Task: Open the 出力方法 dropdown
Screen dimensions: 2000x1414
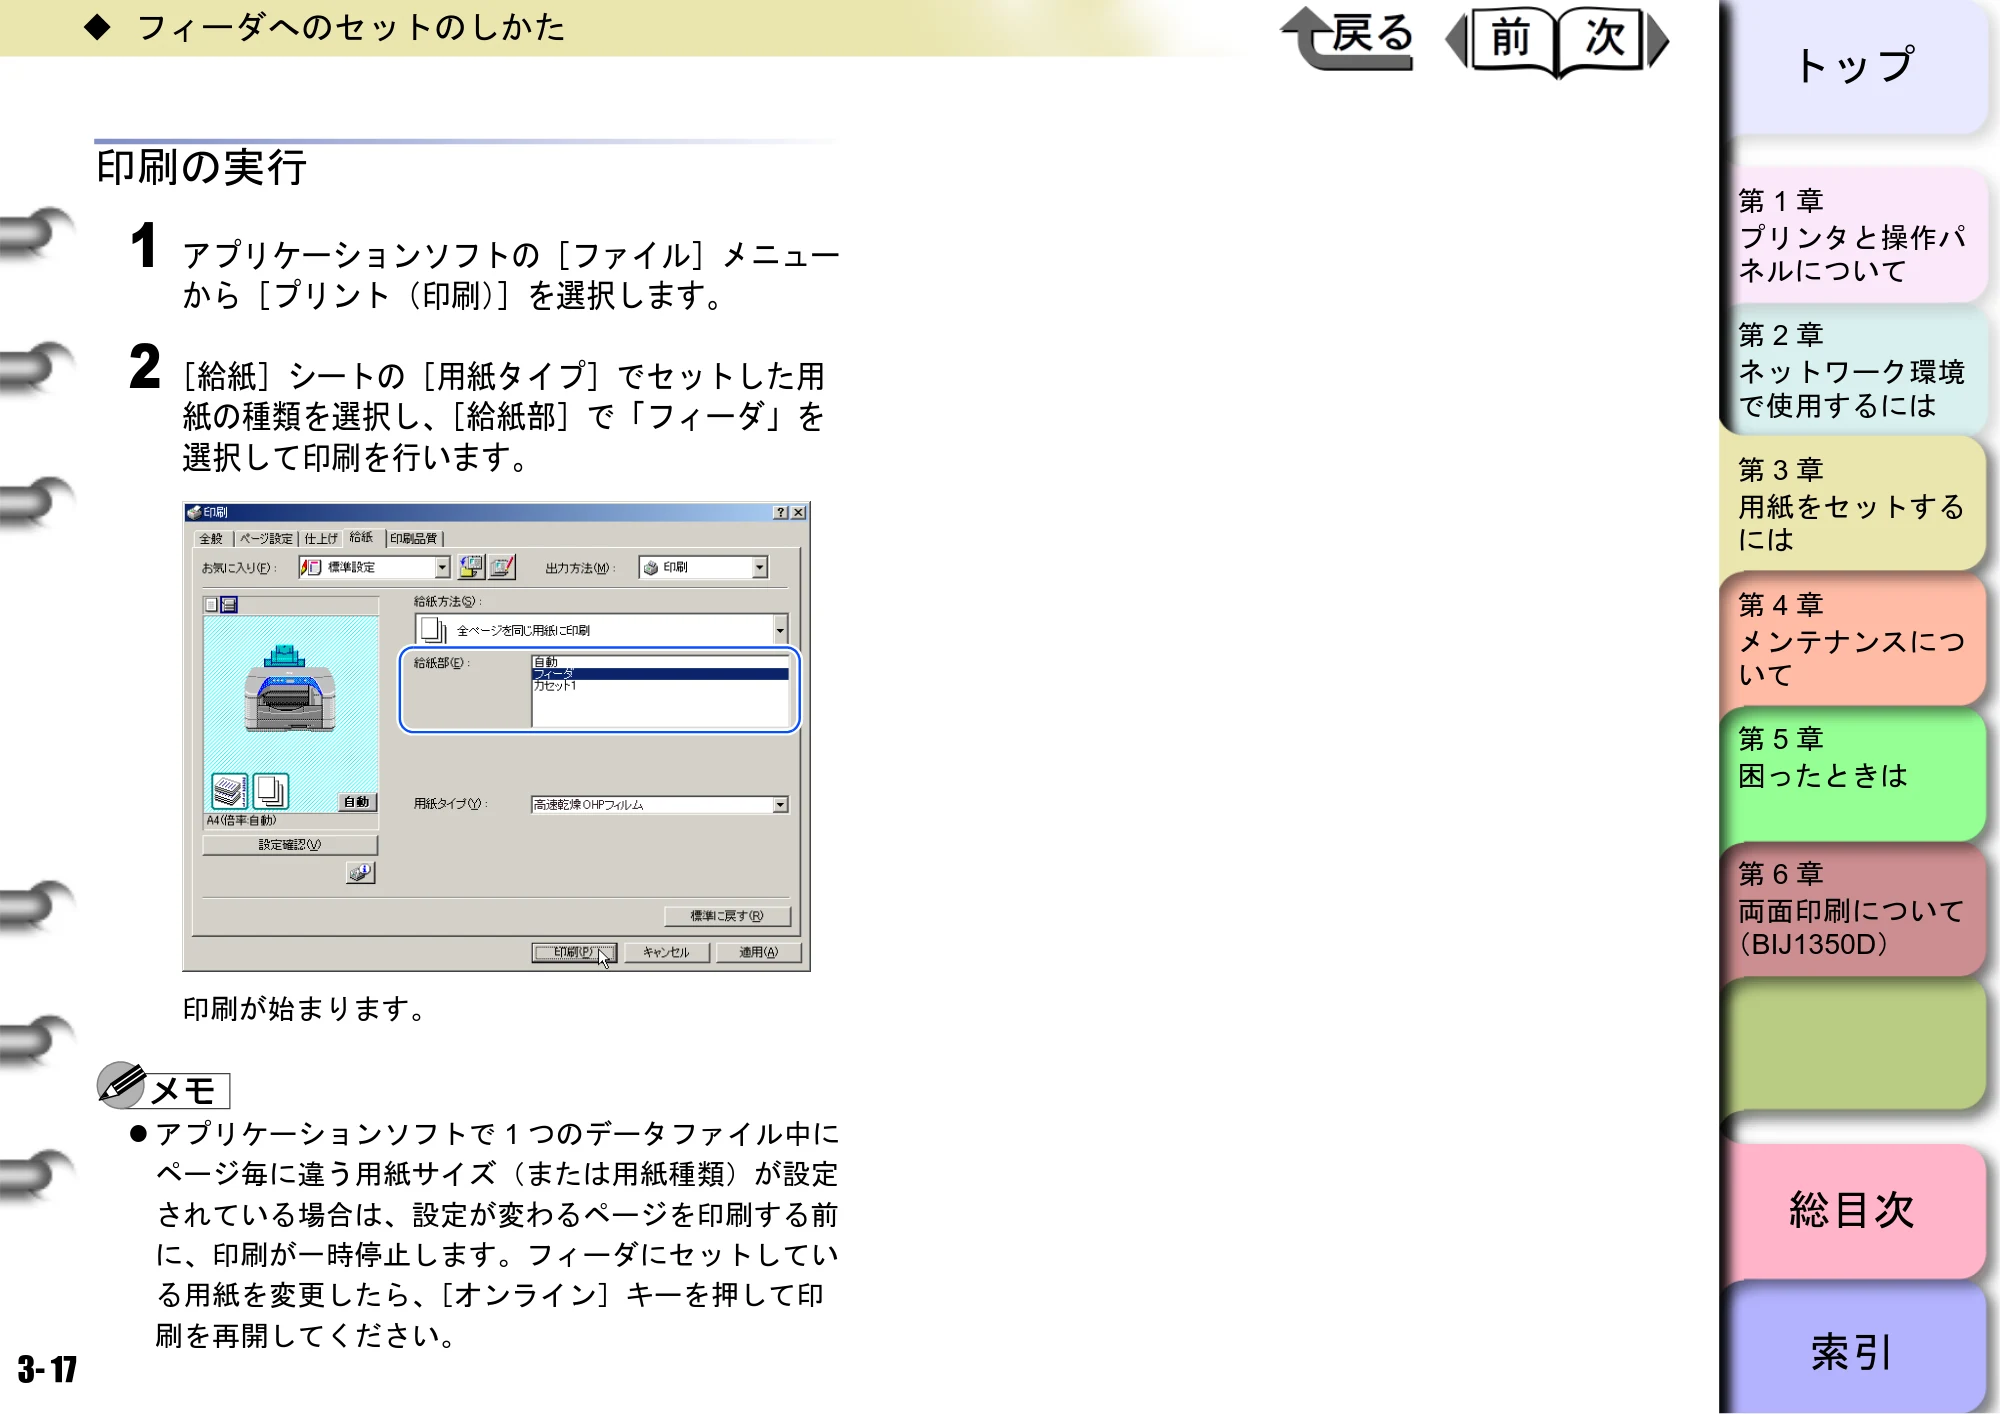Action: click(760, 567)
